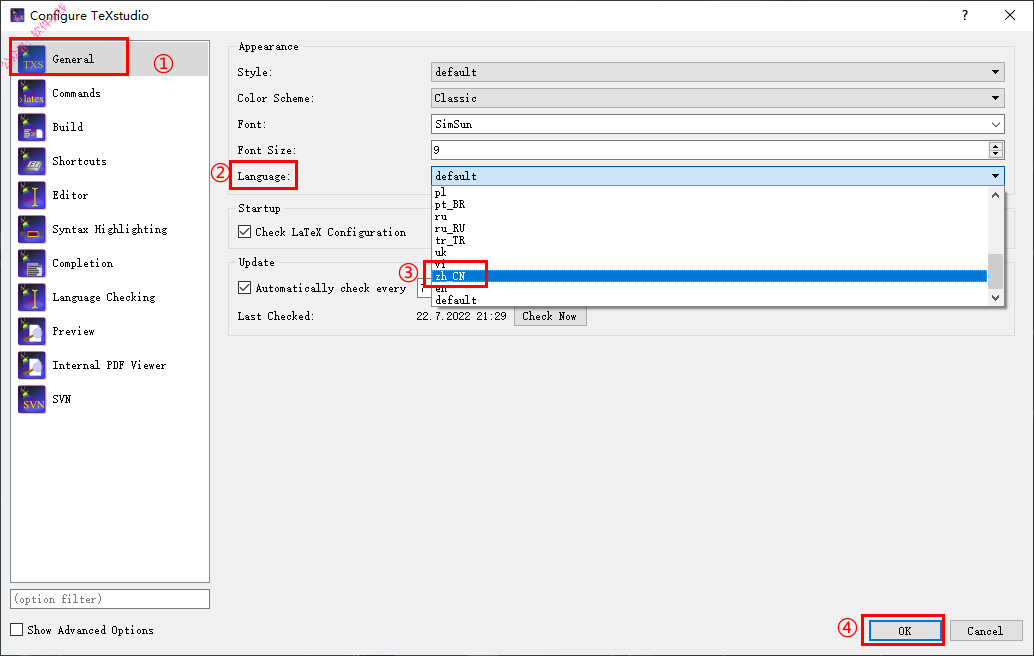Click the language list scrollbar up arrow

click(x=996, y=194)
